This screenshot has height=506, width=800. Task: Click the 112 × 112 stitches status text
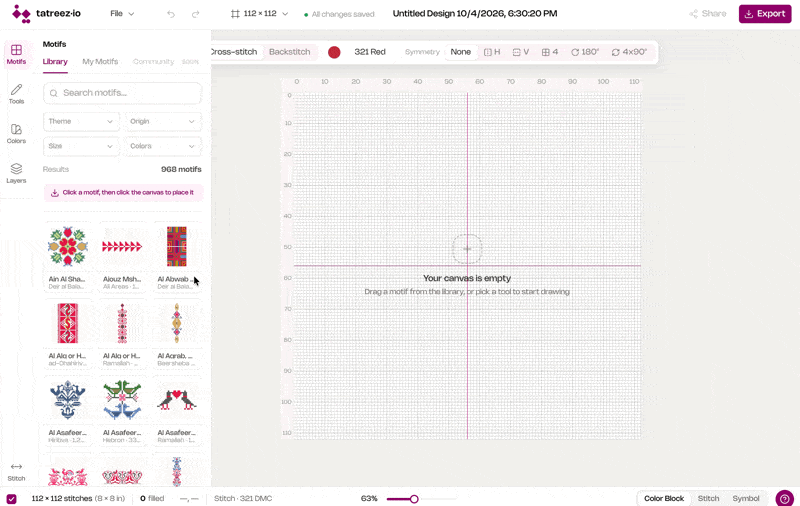(78, 498)
